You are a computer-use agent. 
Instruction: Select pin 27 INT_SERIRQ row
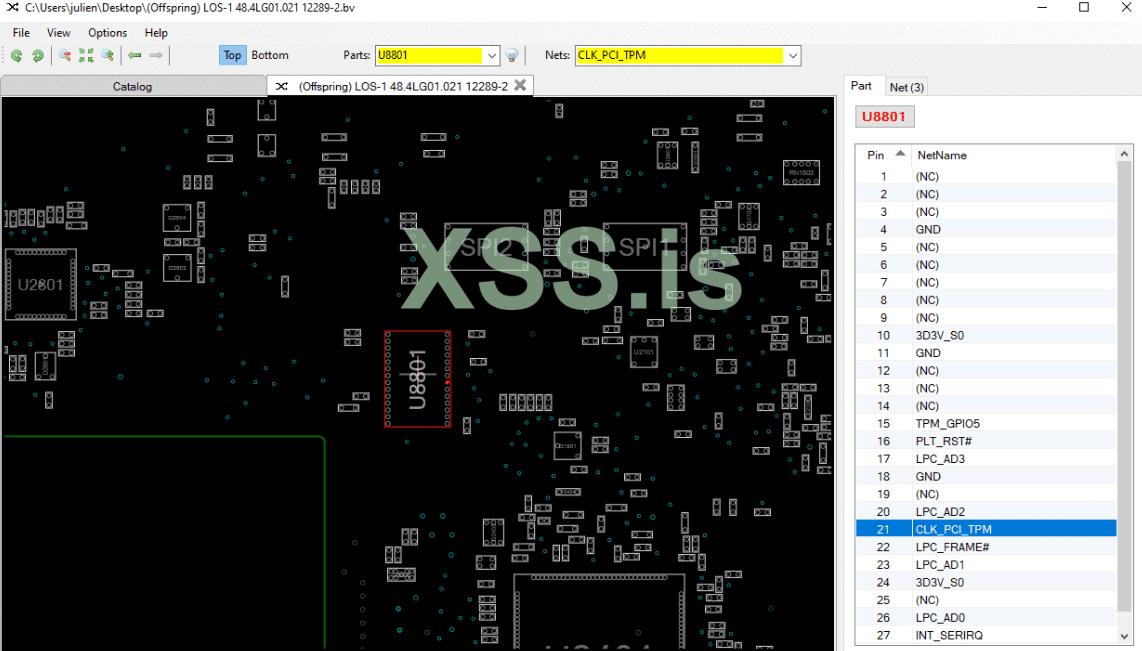[x=986, y=636]
